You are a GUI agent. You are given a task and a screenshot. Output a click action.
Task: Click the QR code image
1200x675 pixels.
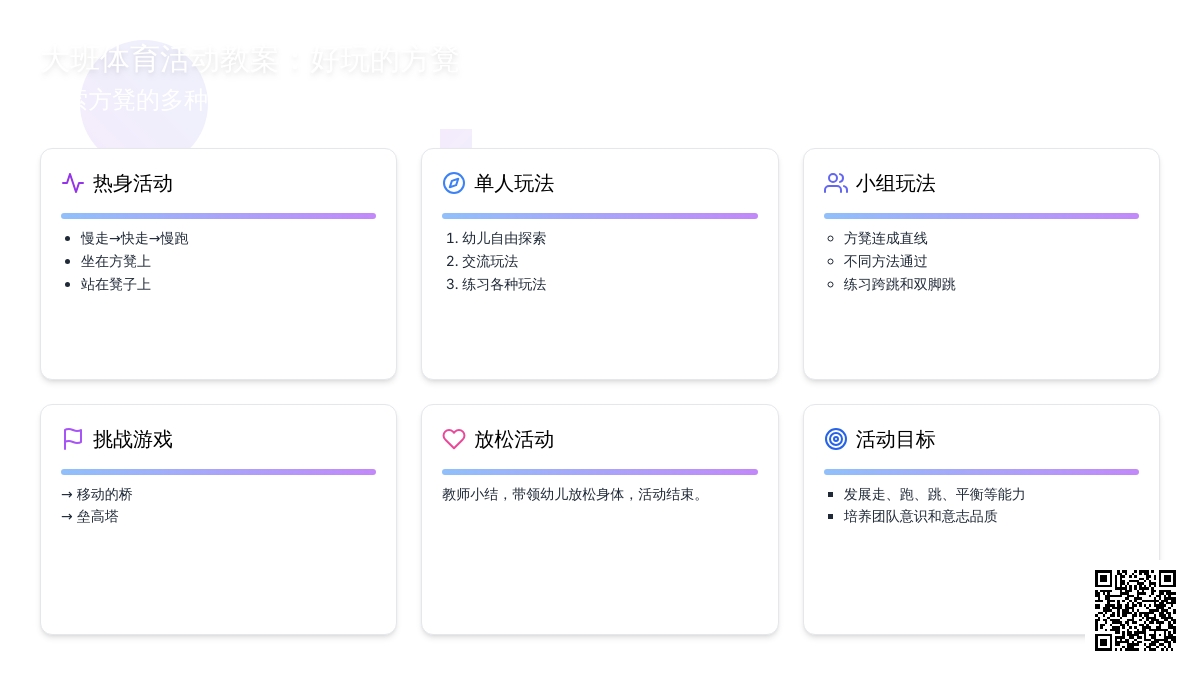tap(1135, 610)
